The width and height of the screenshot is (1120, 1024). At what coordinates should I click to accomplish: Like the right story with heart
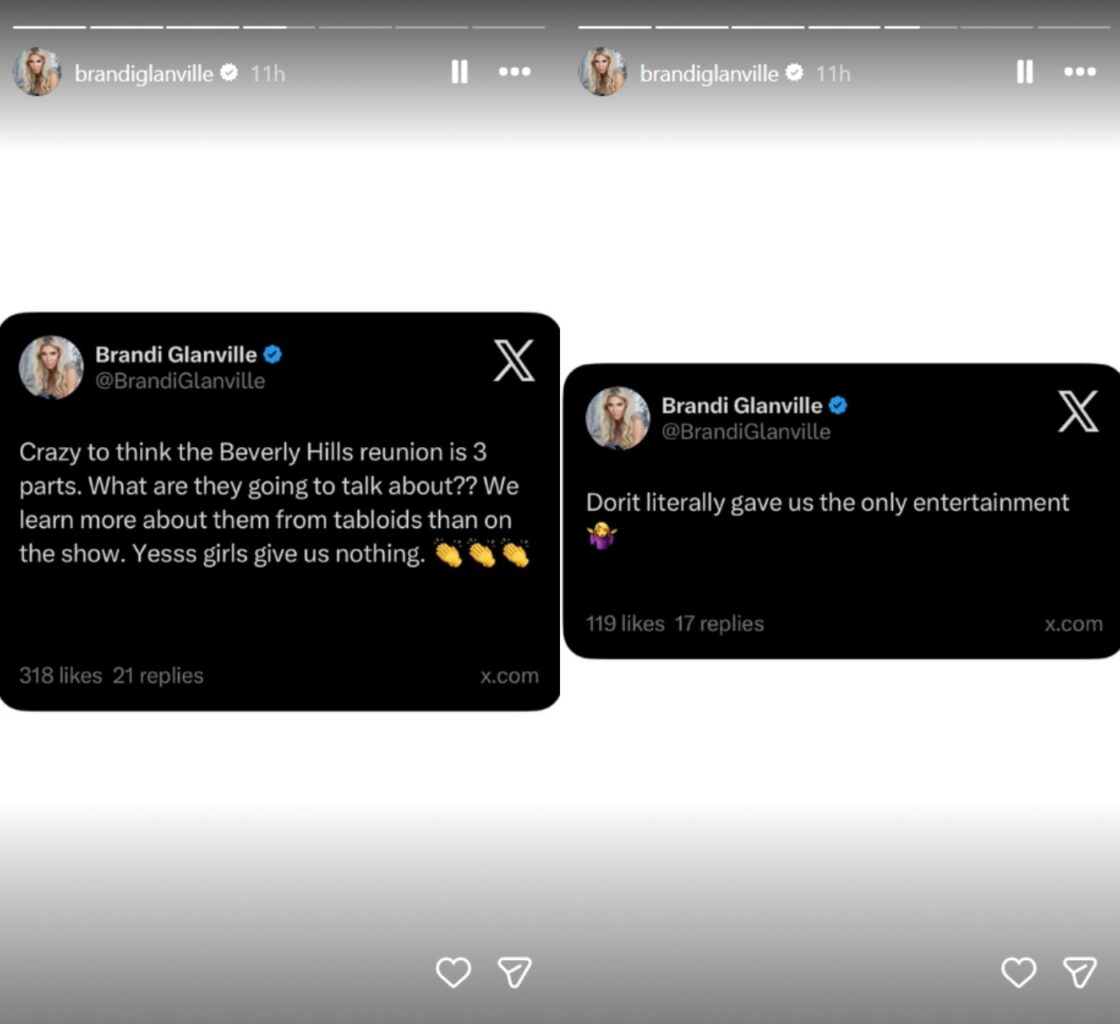click(1018, 972)
